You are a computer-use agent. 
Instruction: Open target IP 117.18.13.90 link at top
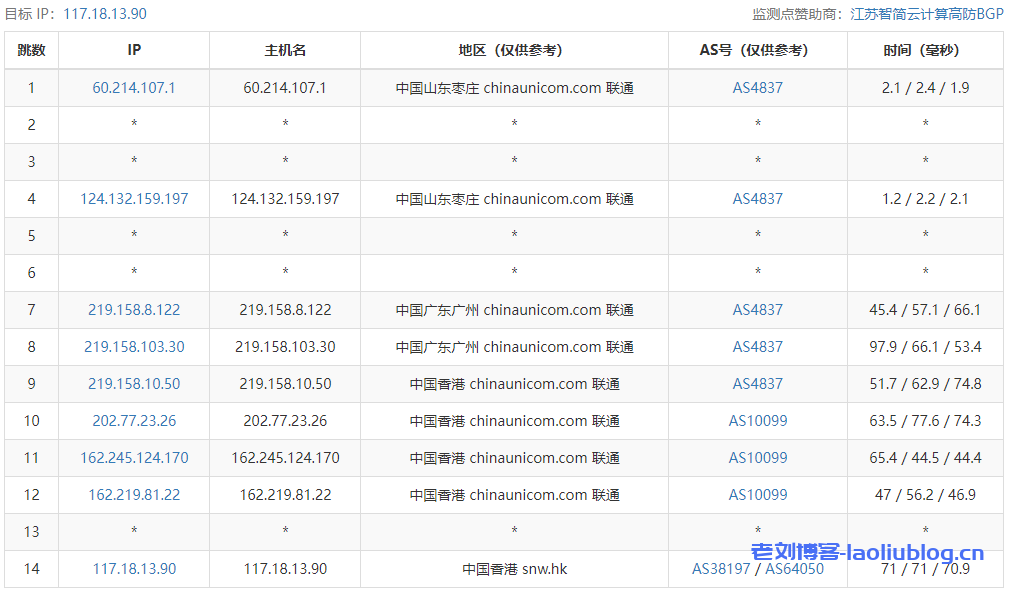coord(105,14)
